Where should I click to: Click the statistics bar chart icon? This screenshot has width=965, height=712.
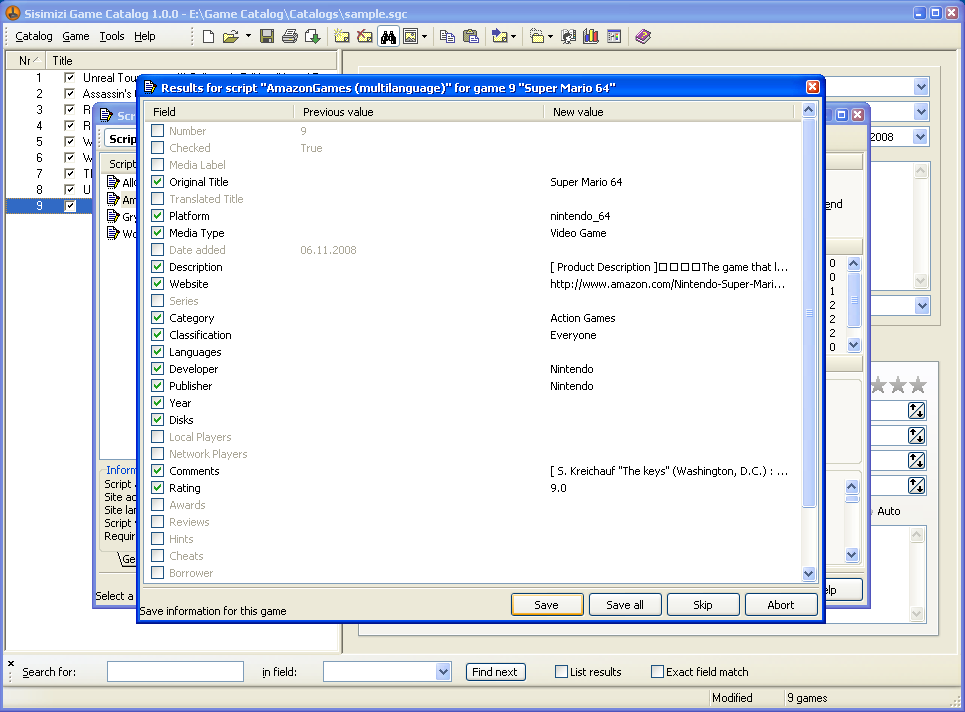pos(591,37)
